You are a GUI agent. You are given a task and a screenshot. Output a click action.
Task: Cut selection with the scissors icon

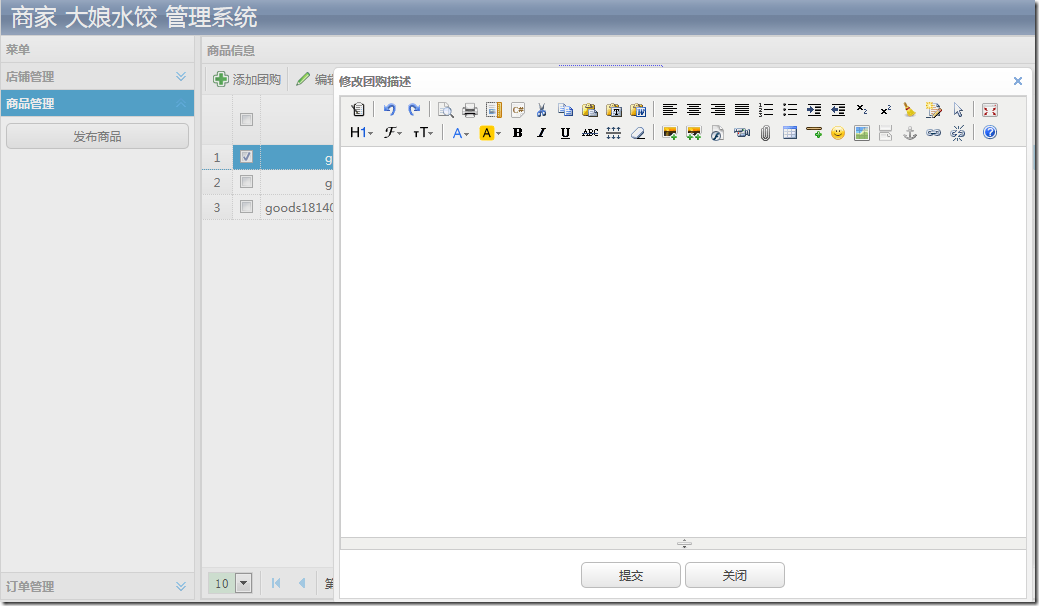(541, 110)
